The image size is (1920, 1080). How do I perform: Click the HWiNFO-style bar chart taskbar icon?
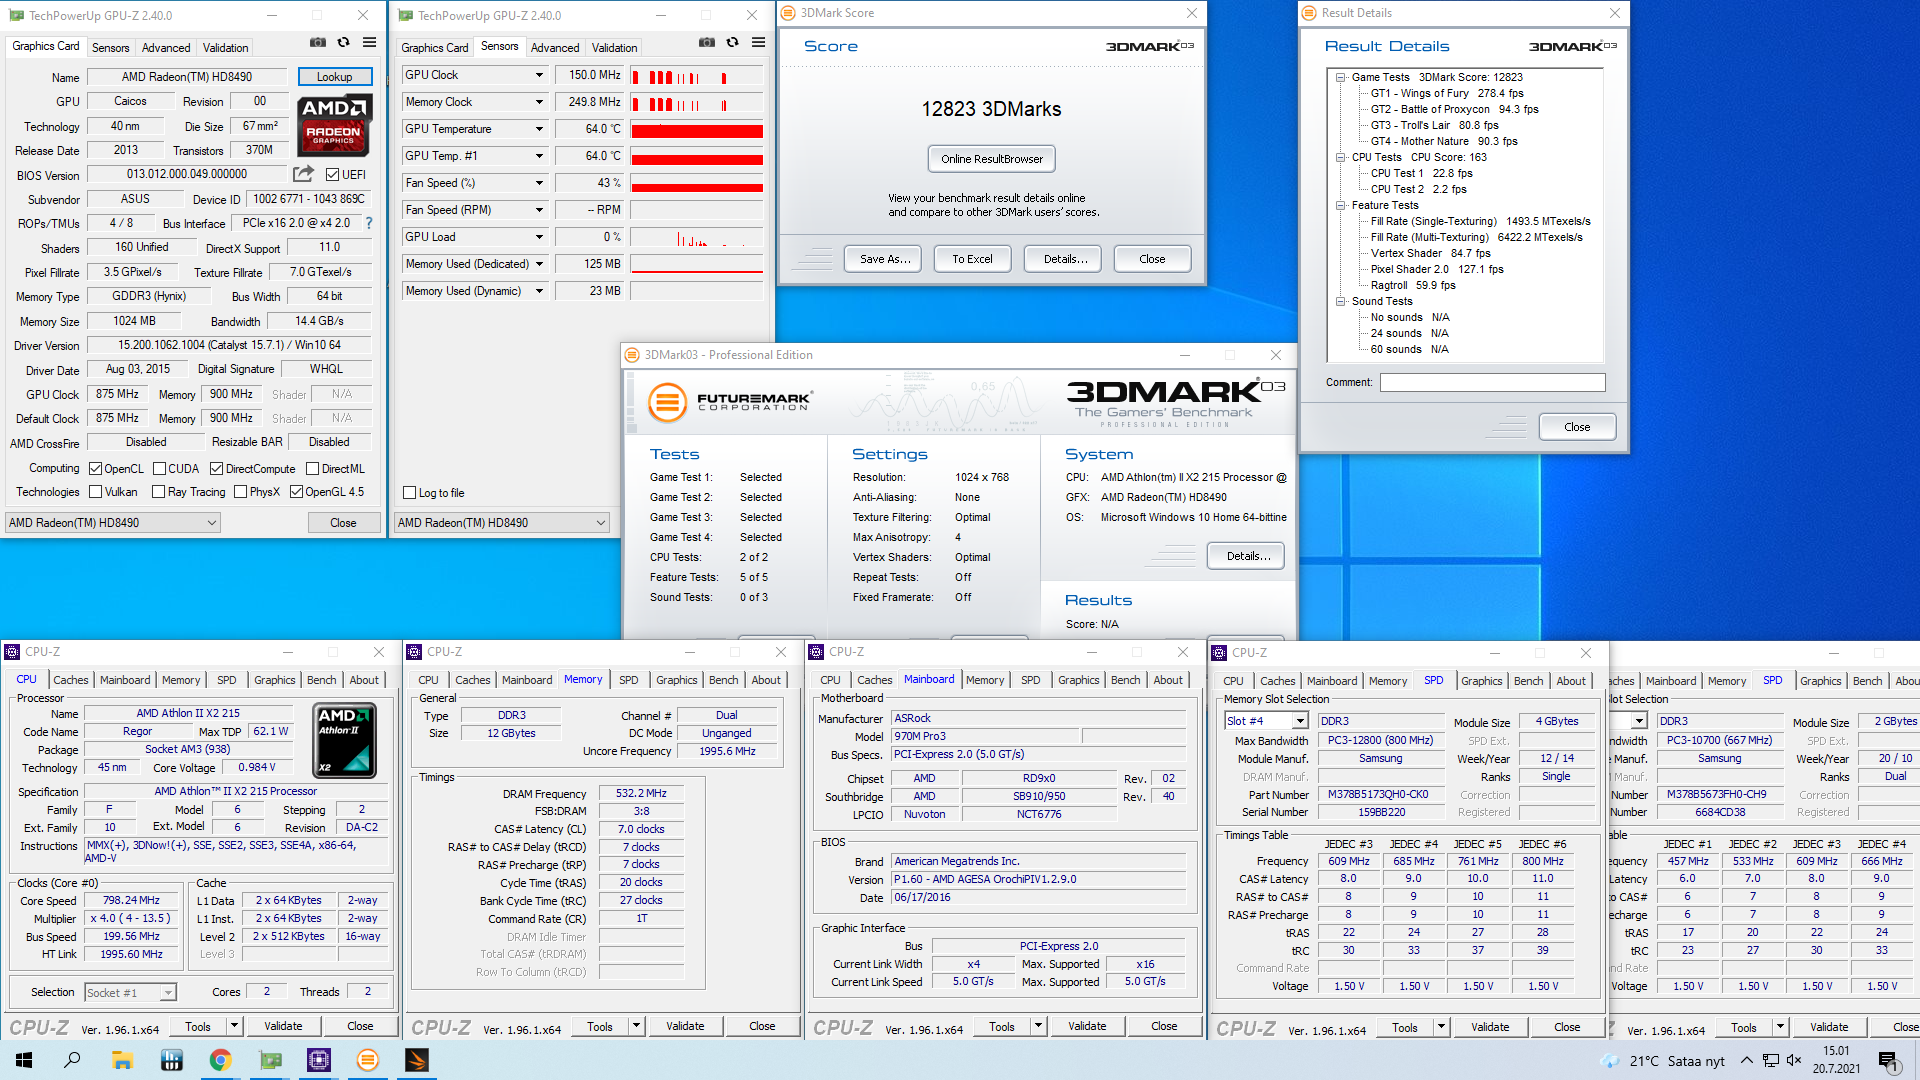(x=171, y=1060)
